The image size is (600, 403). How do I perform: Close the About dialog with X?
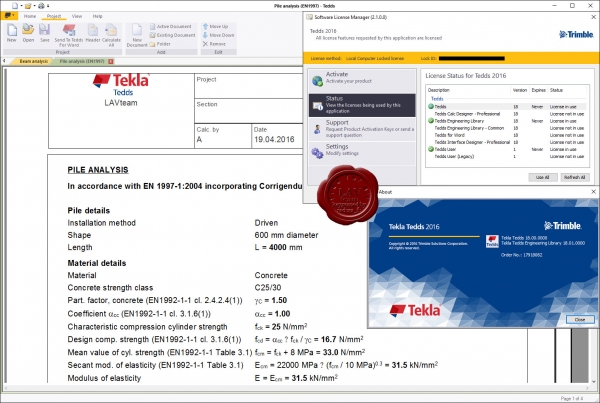(593, 192)
